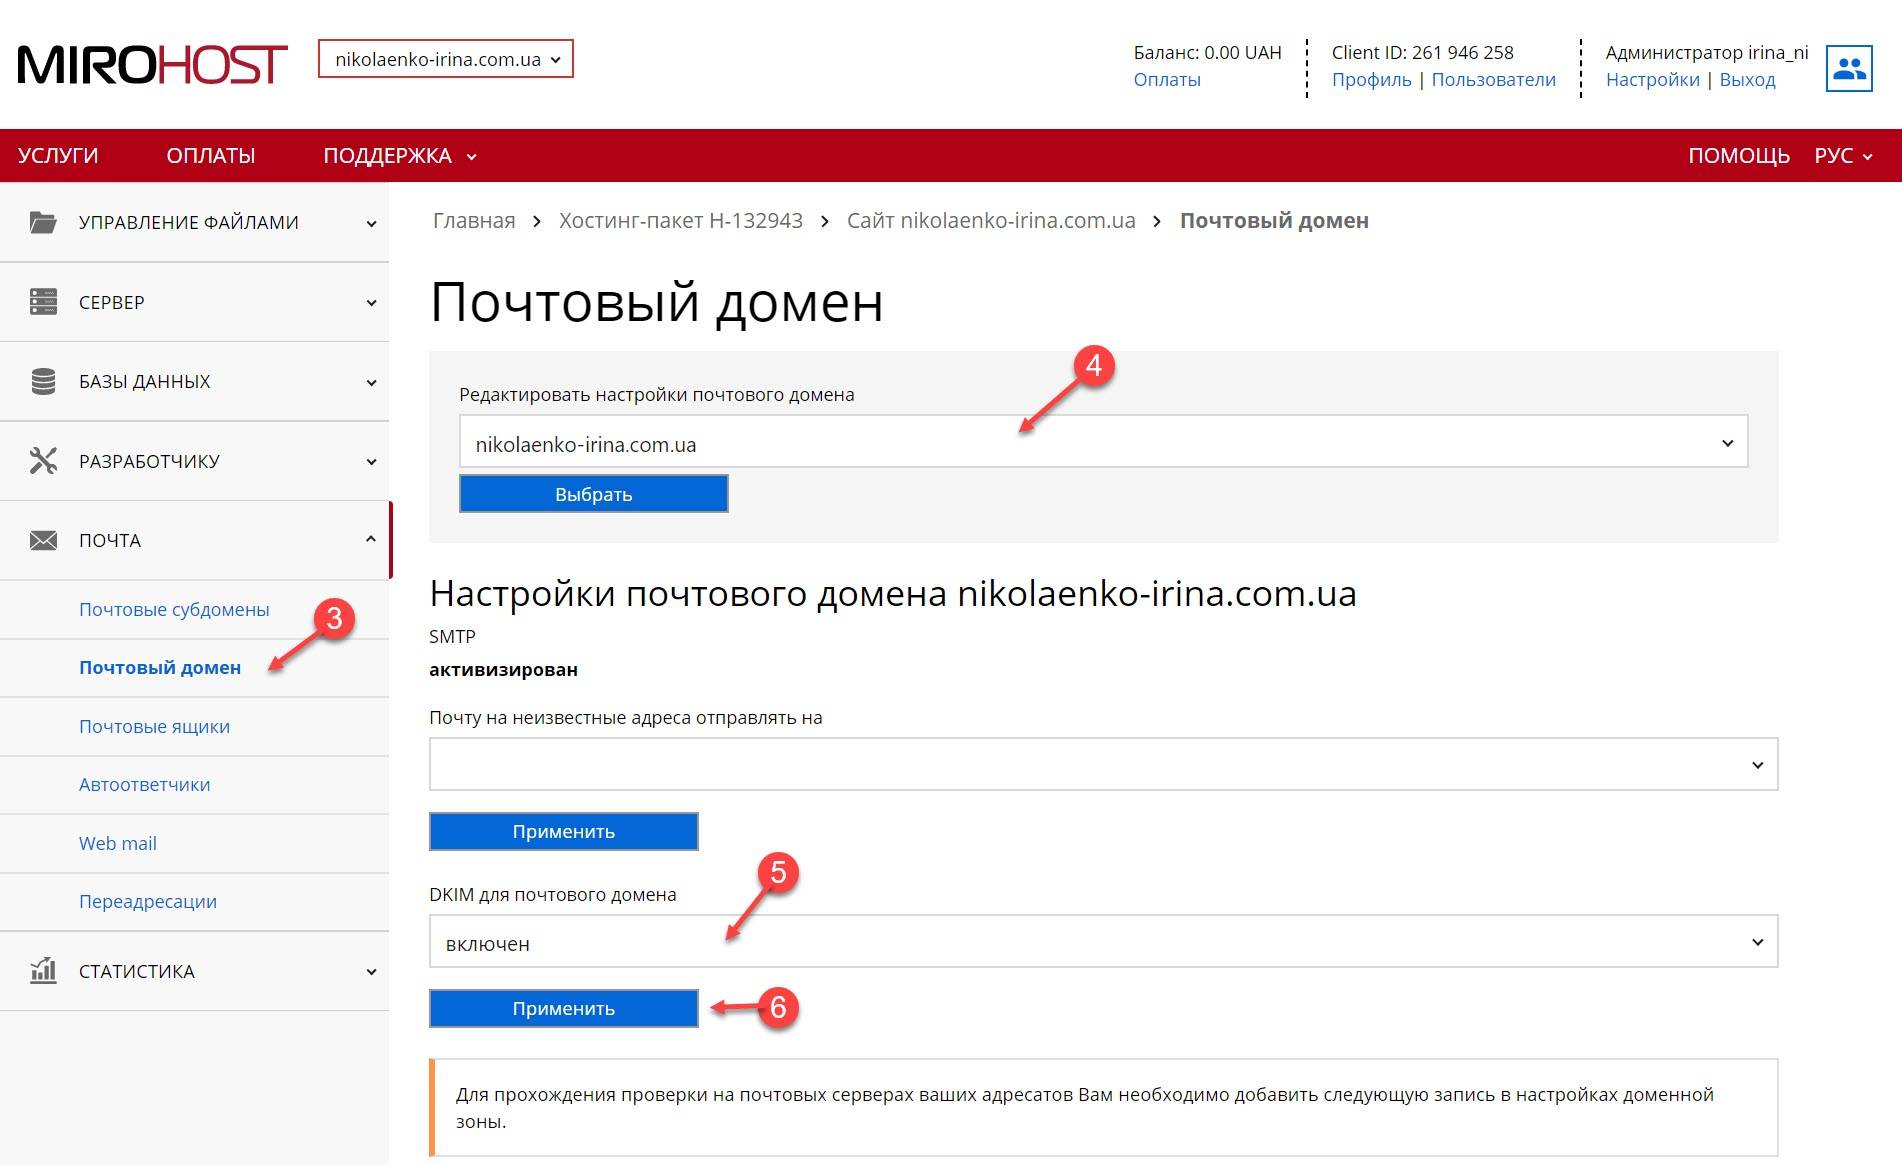
Task: Open Почтовые ящики in sidebar
Action: coord(154,726)
